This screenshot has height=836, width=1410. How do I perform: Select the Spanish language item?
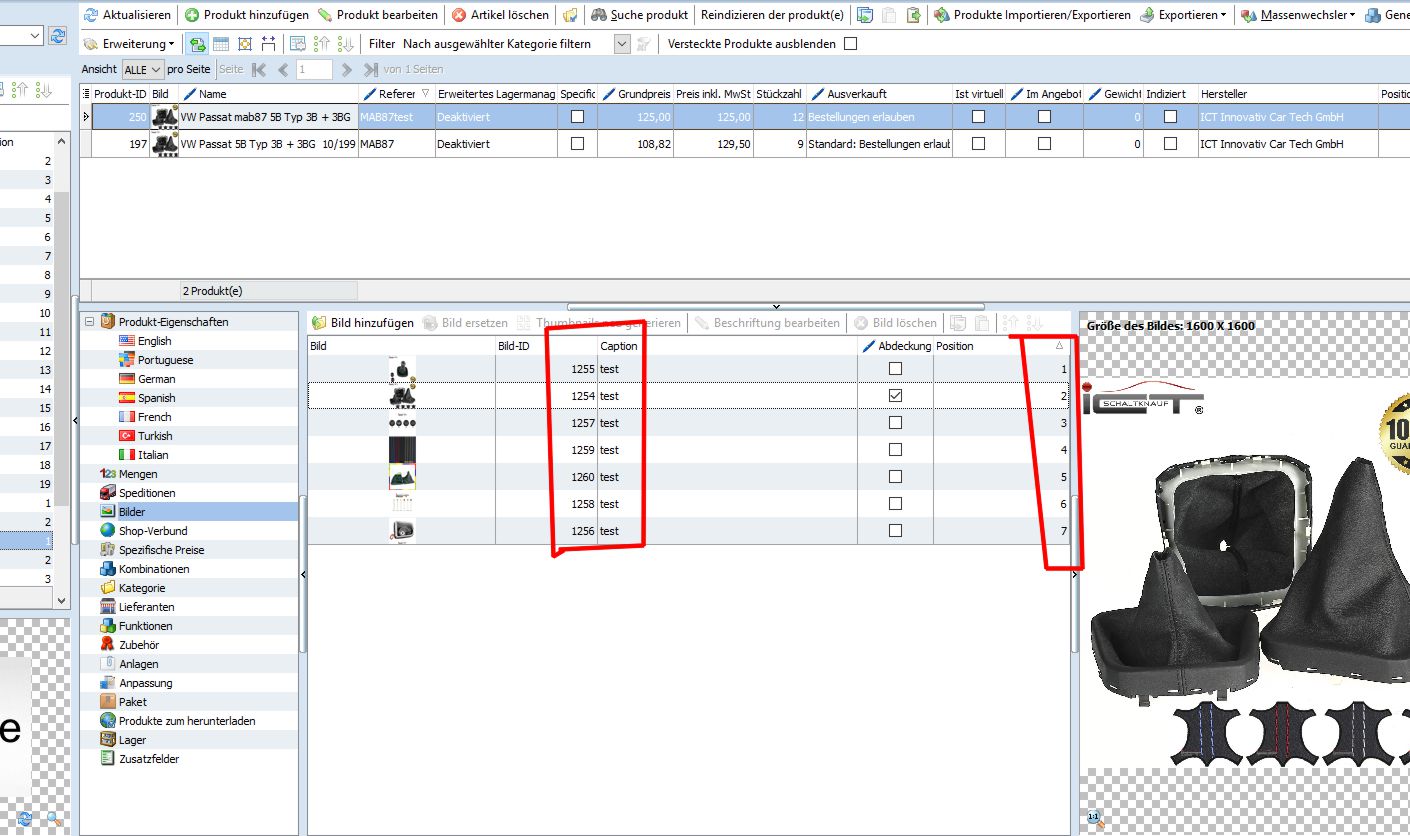click(x=146, y=398)
